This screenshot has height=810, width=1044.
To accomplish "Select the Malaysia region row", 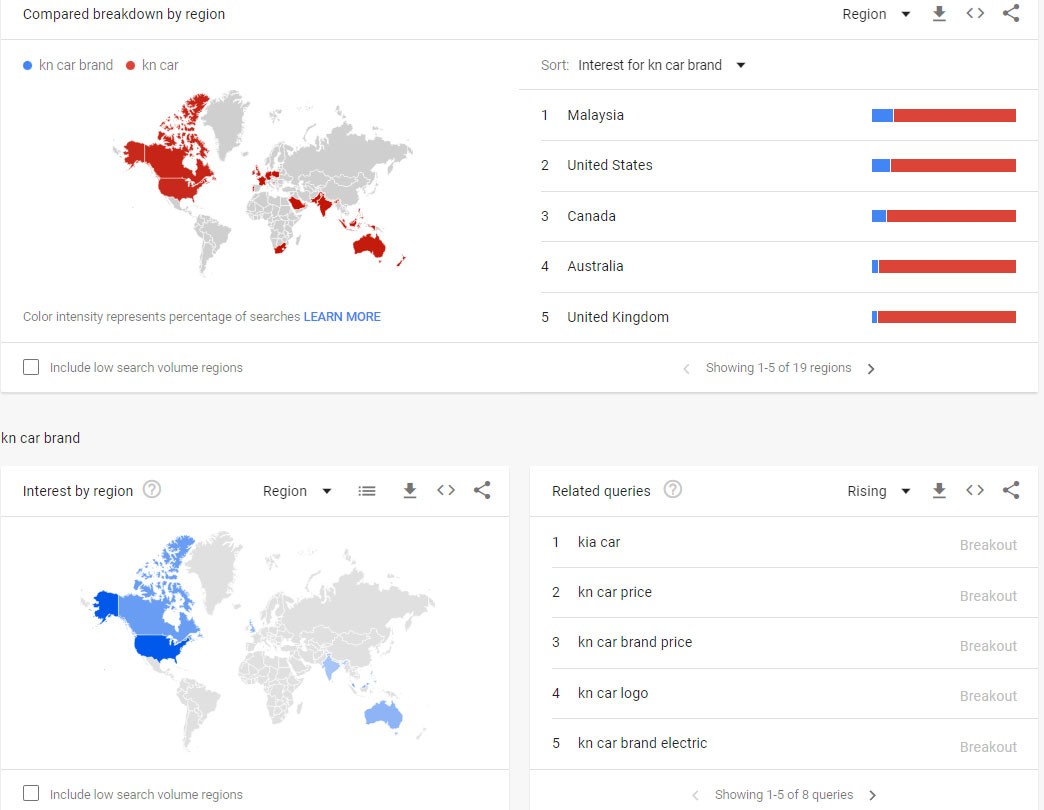I will coord(595,115).
